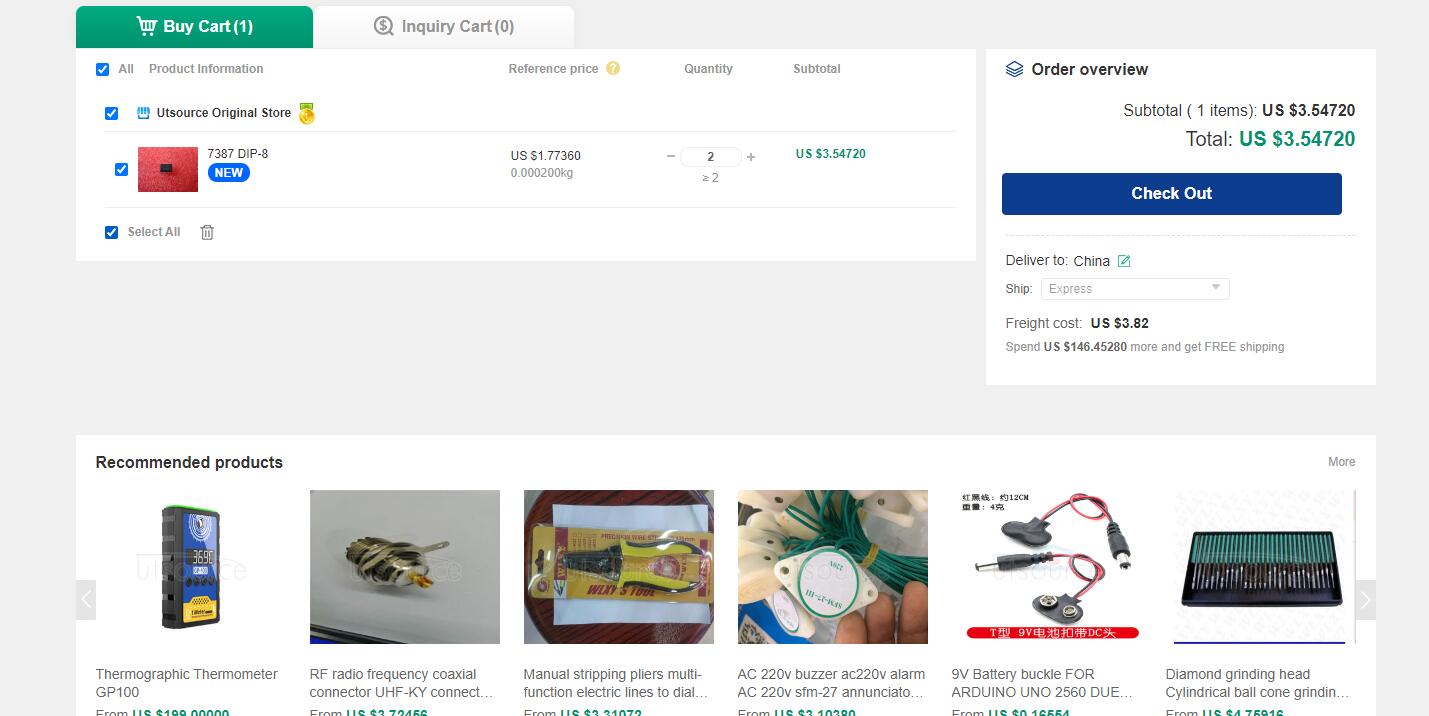Click the gold medal store badge
This screenshot has height=716, width=1429.
tap(306, 114)
